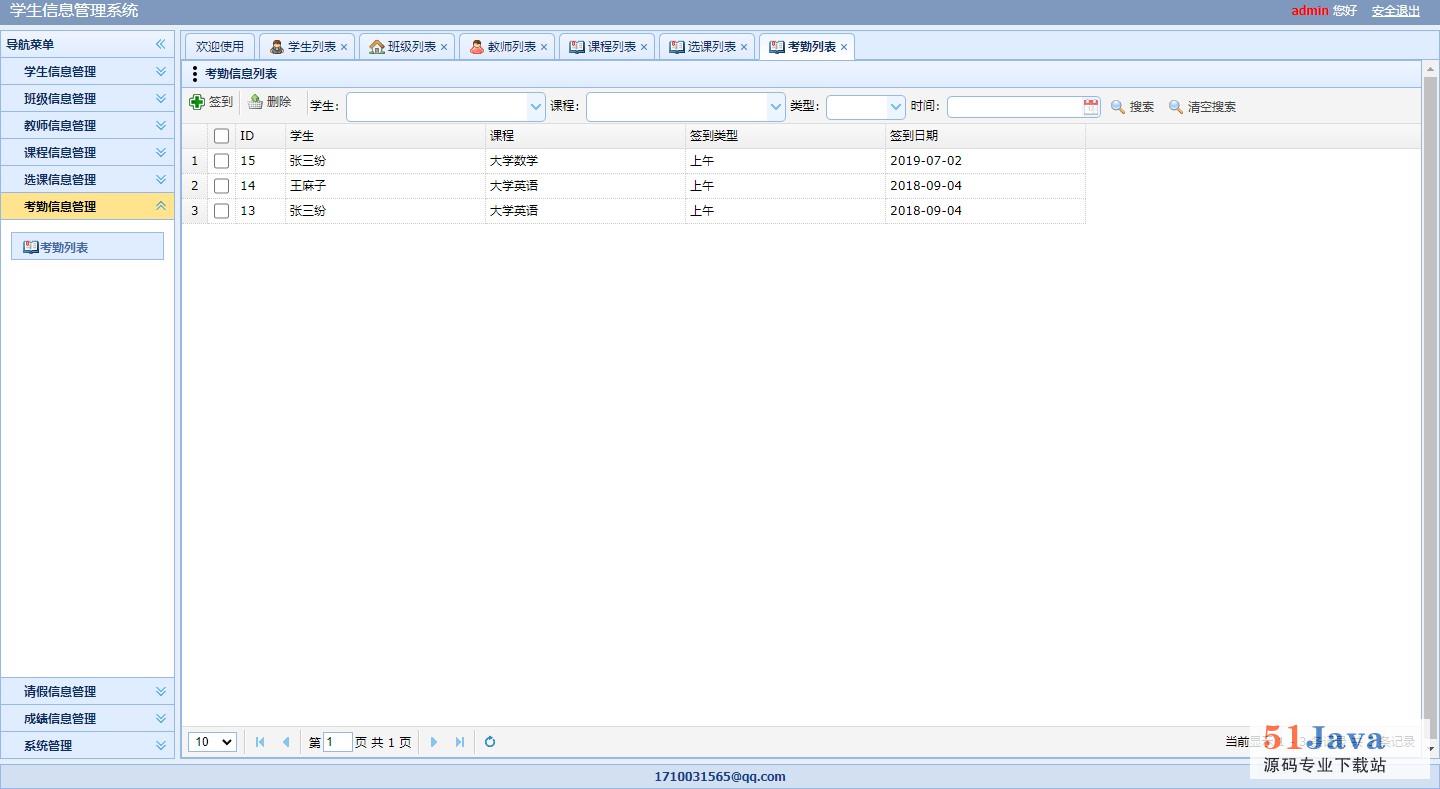1440x789 pixels.
Task: Close the 学生列表 tab
Action: (x=344, y=47)
